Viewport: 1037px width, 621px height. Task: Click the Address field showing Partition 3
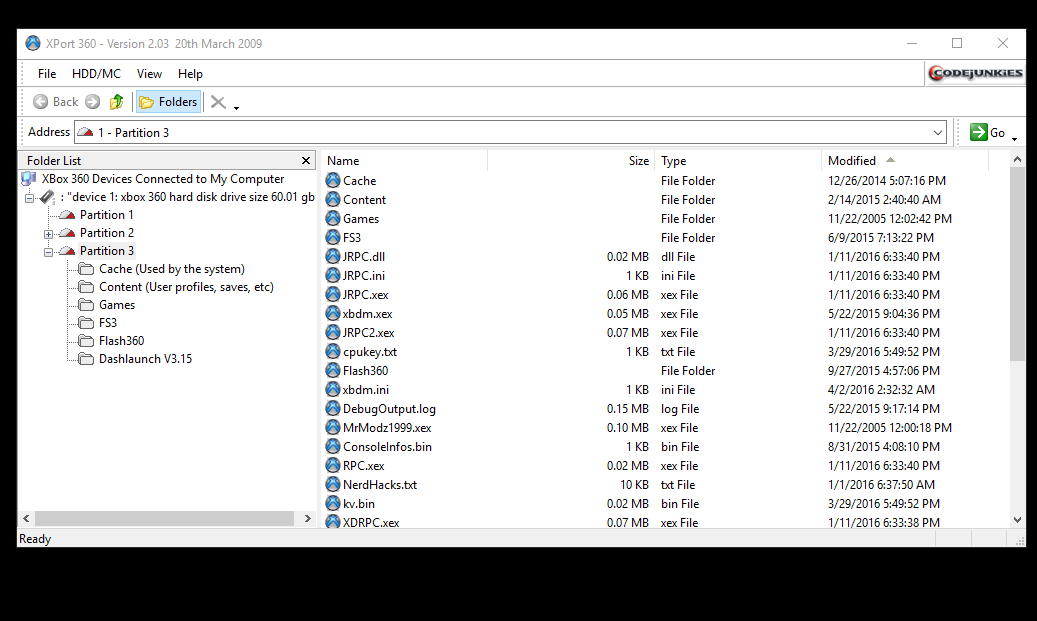coord(510,132)
